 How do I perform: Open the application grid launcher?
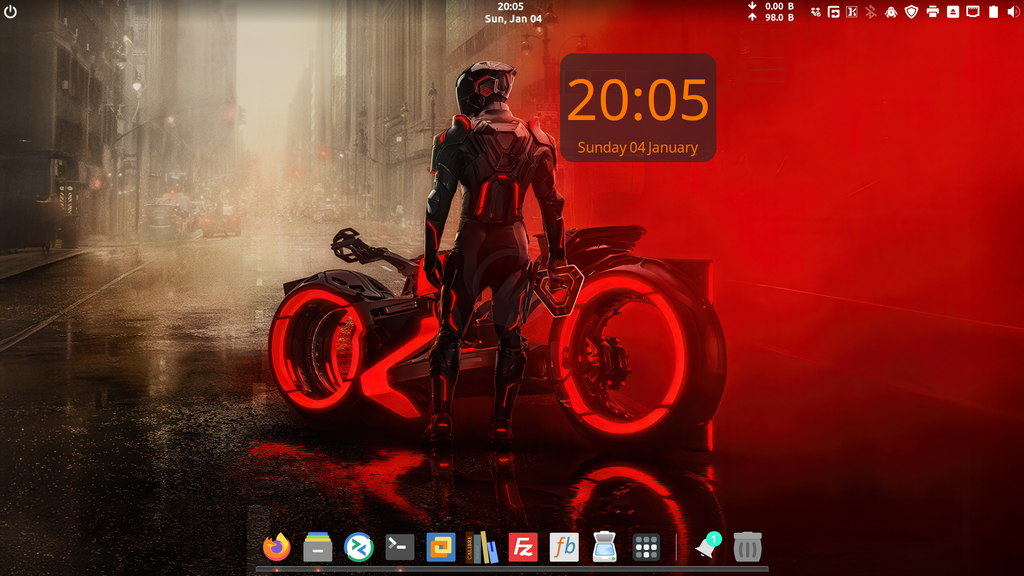(x=646, y=547)
